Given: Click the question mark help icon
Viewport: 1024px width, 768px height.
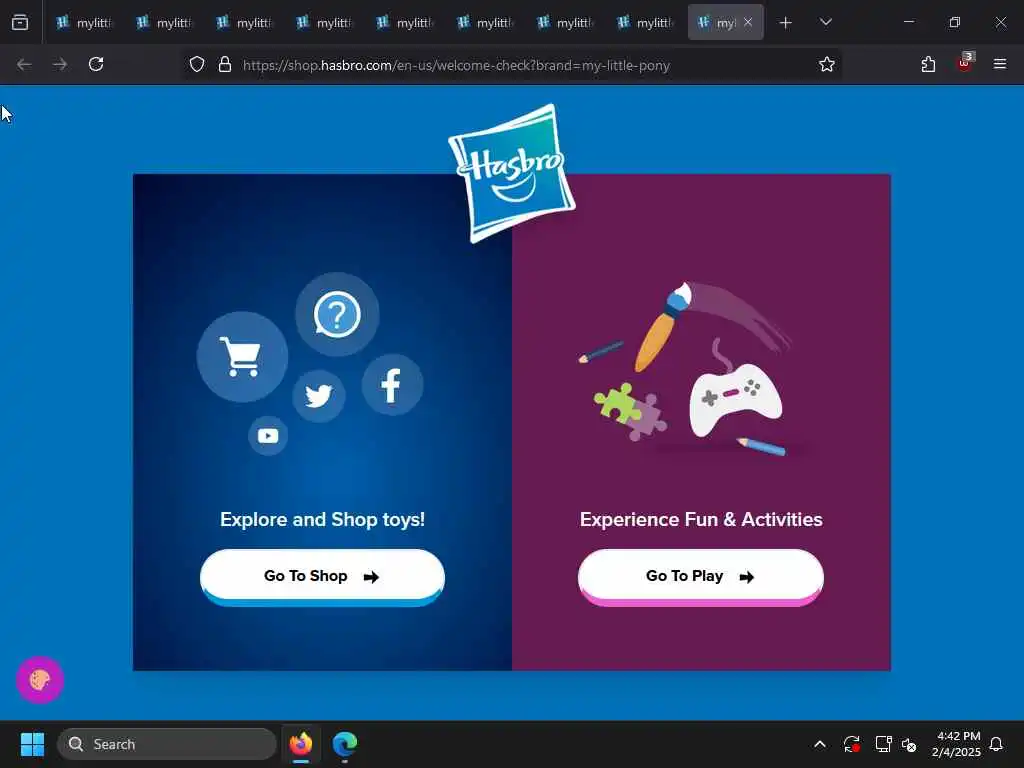Looking at the screenshot, I should click(337, 314).
